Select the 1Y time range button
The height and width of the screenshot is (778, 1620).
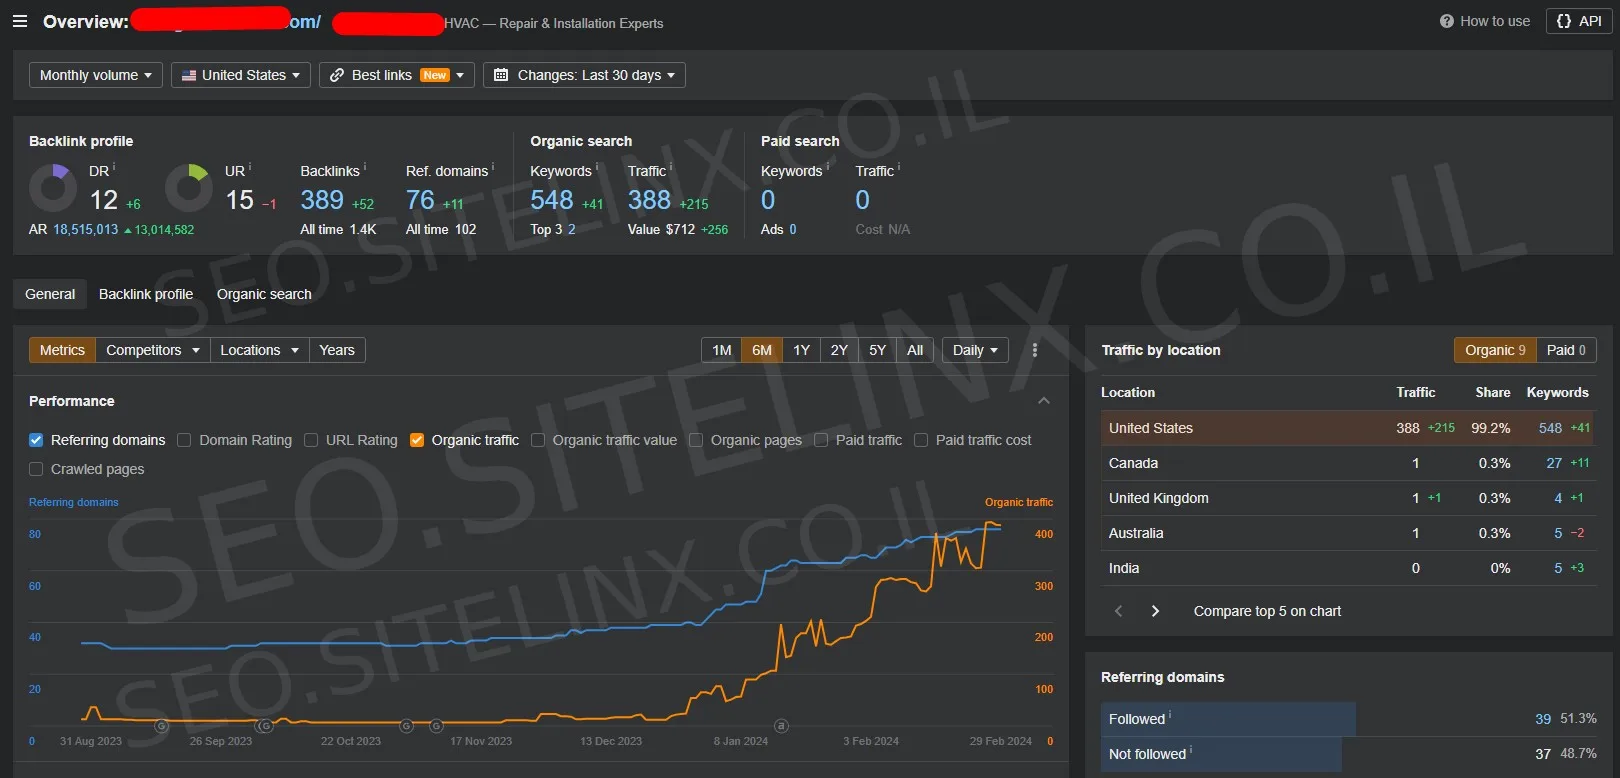click(x=801, y=350)
